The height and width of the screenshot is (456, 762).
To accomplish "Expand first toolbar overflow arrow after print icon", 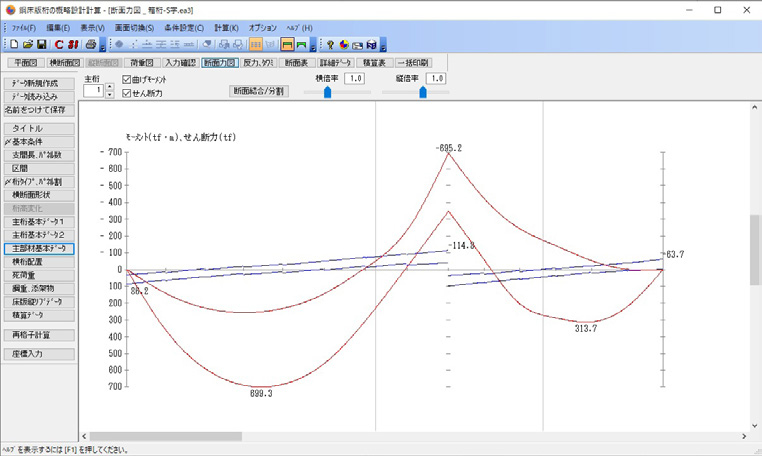I will coord(103,45).
